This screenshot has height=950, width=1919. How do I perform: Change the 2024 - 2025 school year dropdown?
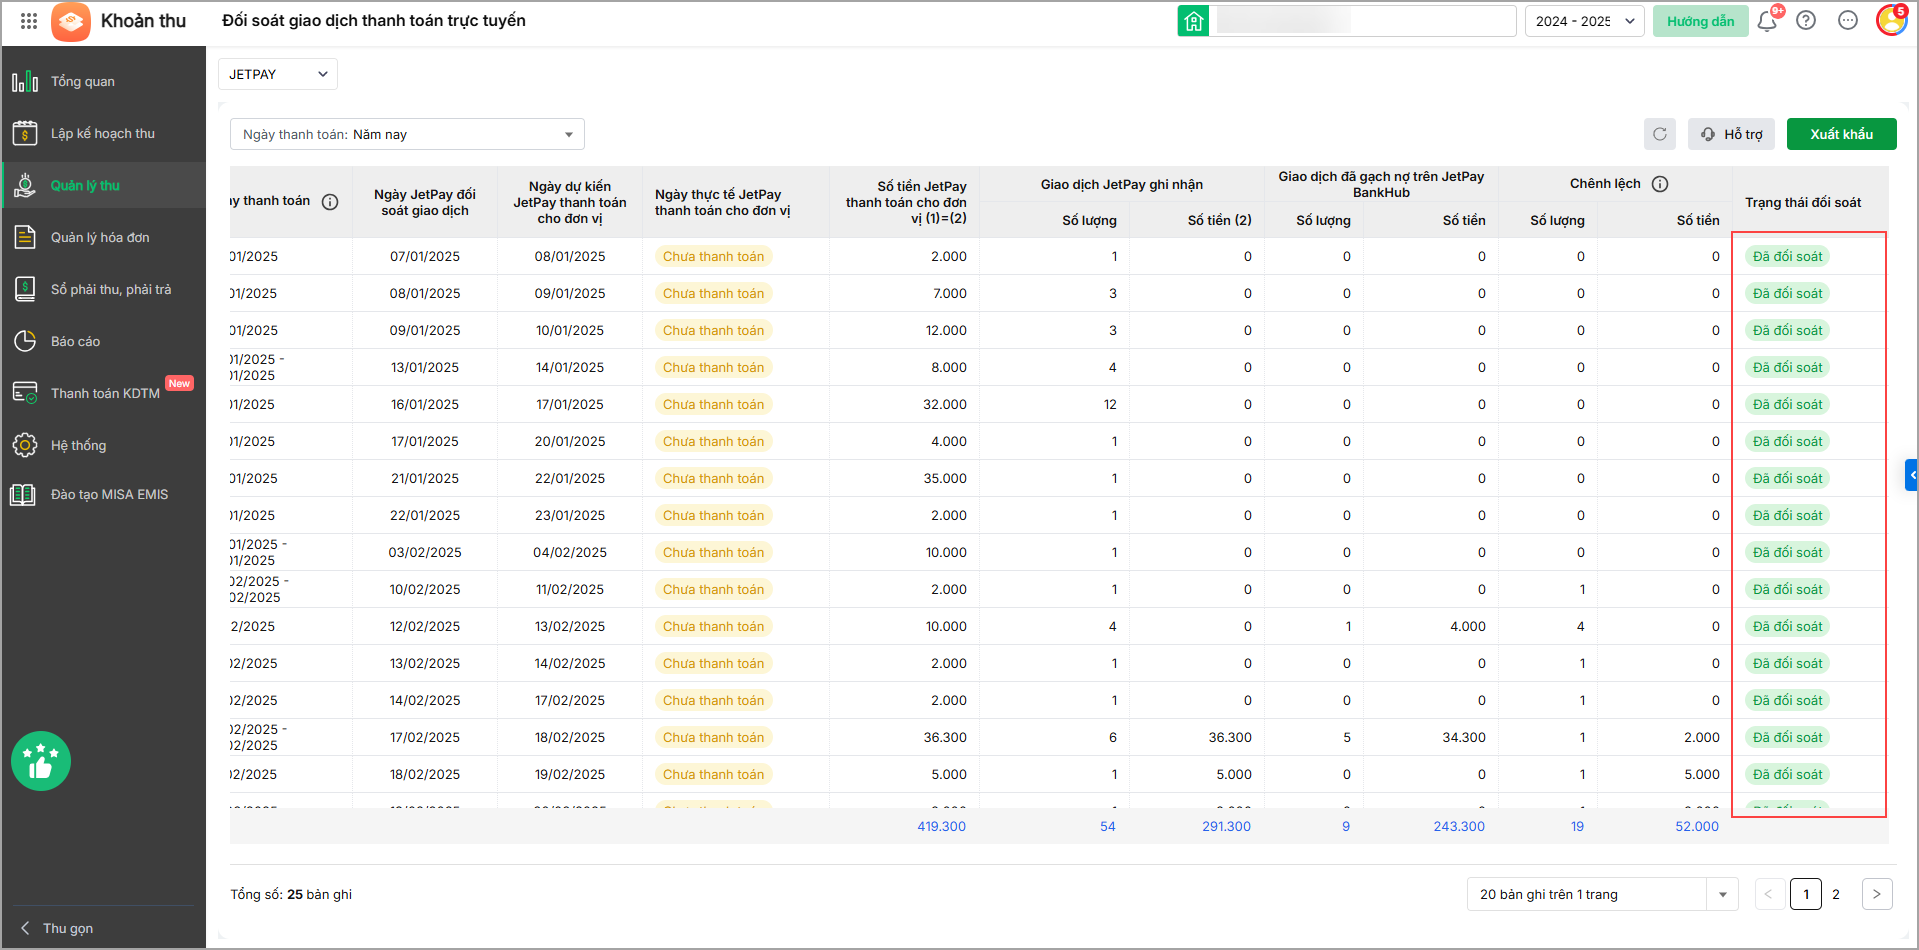pyautogui.click(x=1584, y=21)
